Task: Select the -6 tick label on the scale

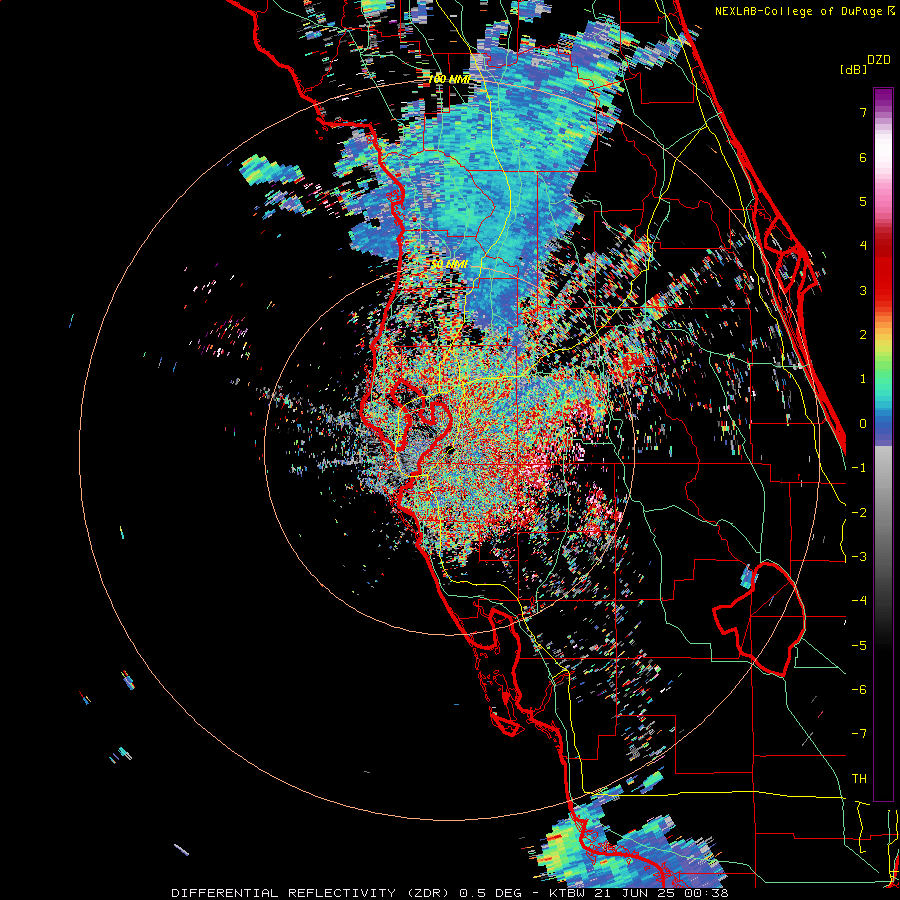Action: [x=859, y=690]
